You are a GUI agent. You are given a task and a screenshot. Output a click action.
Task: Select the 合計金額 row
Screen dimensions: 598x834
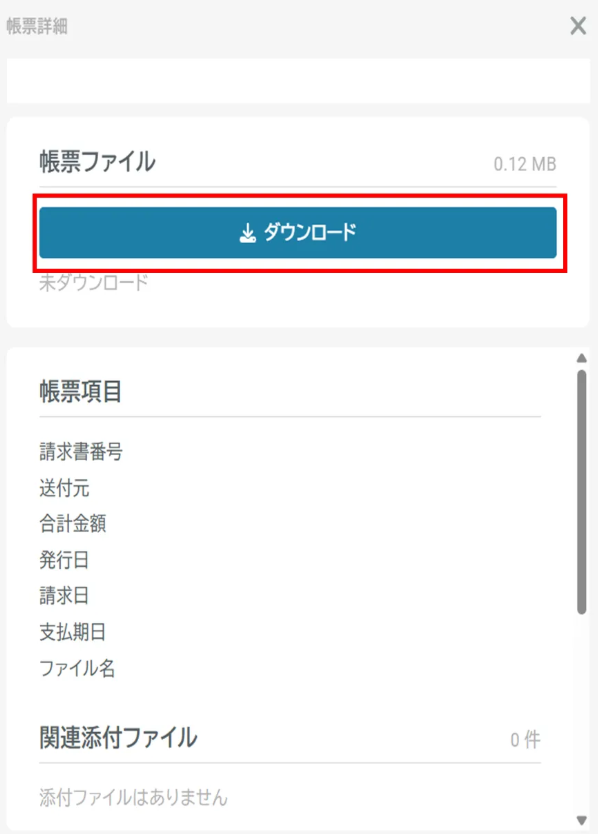[290, 523]
